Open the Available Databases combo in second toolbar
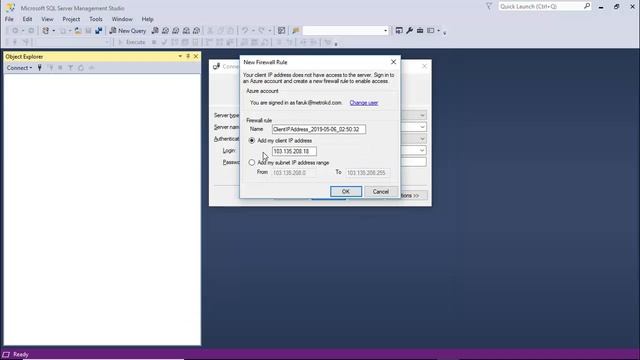 click(x=73, y=42)
